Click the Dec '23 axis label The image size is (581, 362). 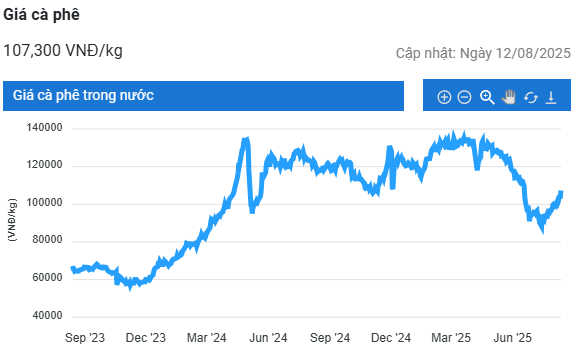click(x=146, y=338)
